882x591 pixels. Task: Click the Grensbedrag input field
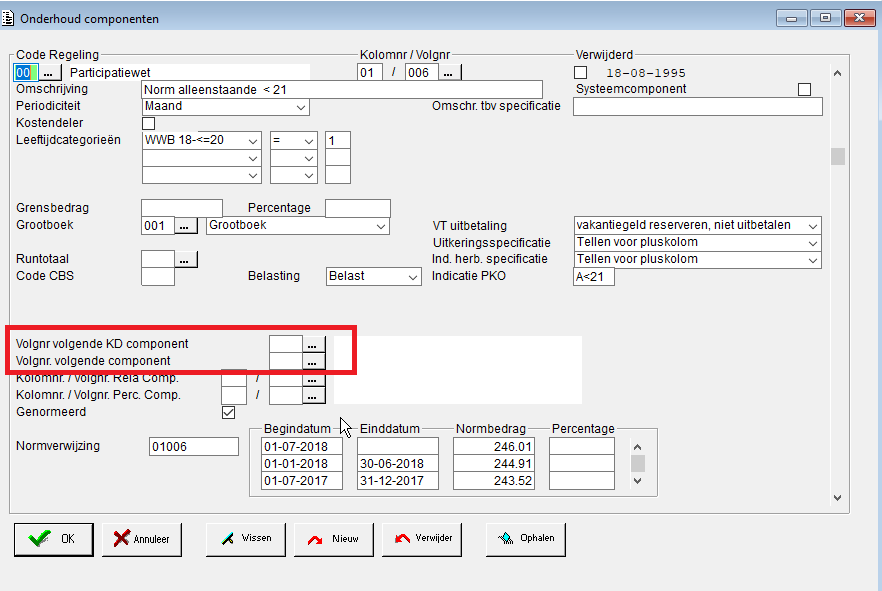click(182, 208)
